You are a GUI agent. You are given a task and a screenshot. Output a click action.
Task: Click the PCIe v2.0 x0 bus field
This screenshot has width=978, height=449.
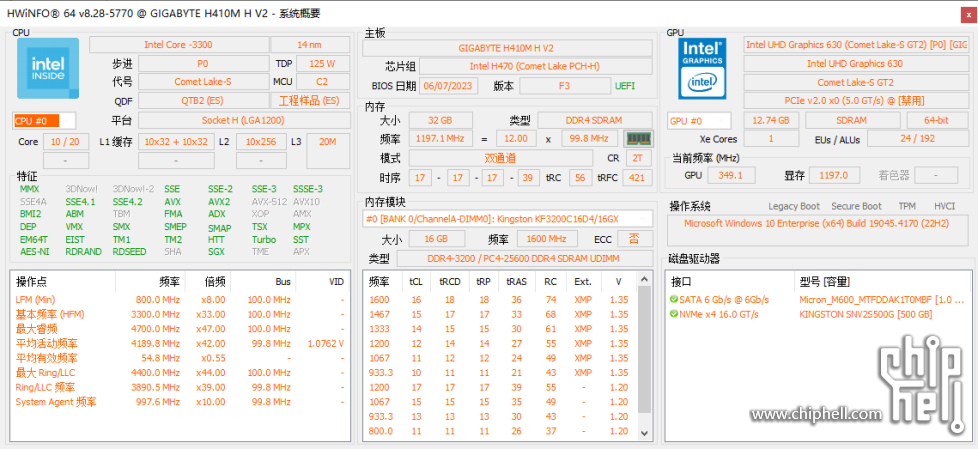pos(855,100)
